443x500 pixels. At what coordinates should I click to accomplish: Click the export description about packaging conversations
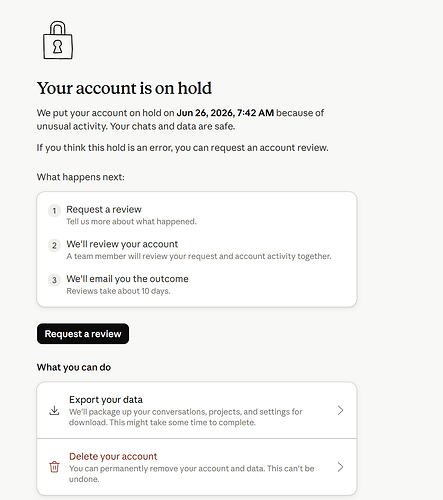tap(186, 417)
